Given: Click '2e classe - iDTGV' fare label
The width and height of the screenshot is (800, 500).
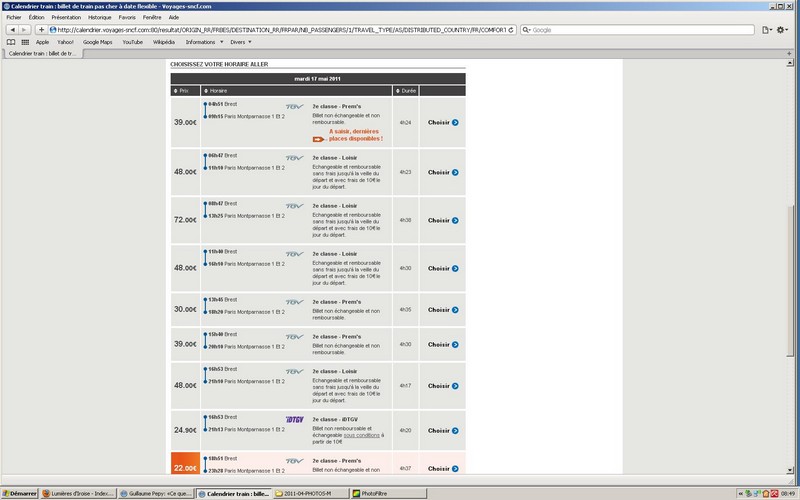Looking at the screenshot, I should [x=335, y=419].
